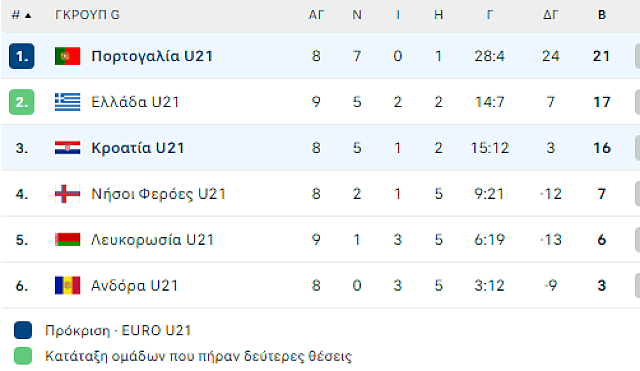Select the Λευκορωσία U21 team name
Viewport: 640px width, 371px height.
tap(153, 240)
